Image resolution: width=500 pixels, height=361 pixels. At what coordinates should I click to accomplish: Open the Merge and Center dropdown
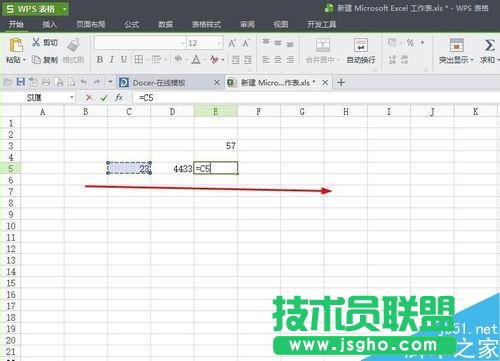click(x=338, y=60)
